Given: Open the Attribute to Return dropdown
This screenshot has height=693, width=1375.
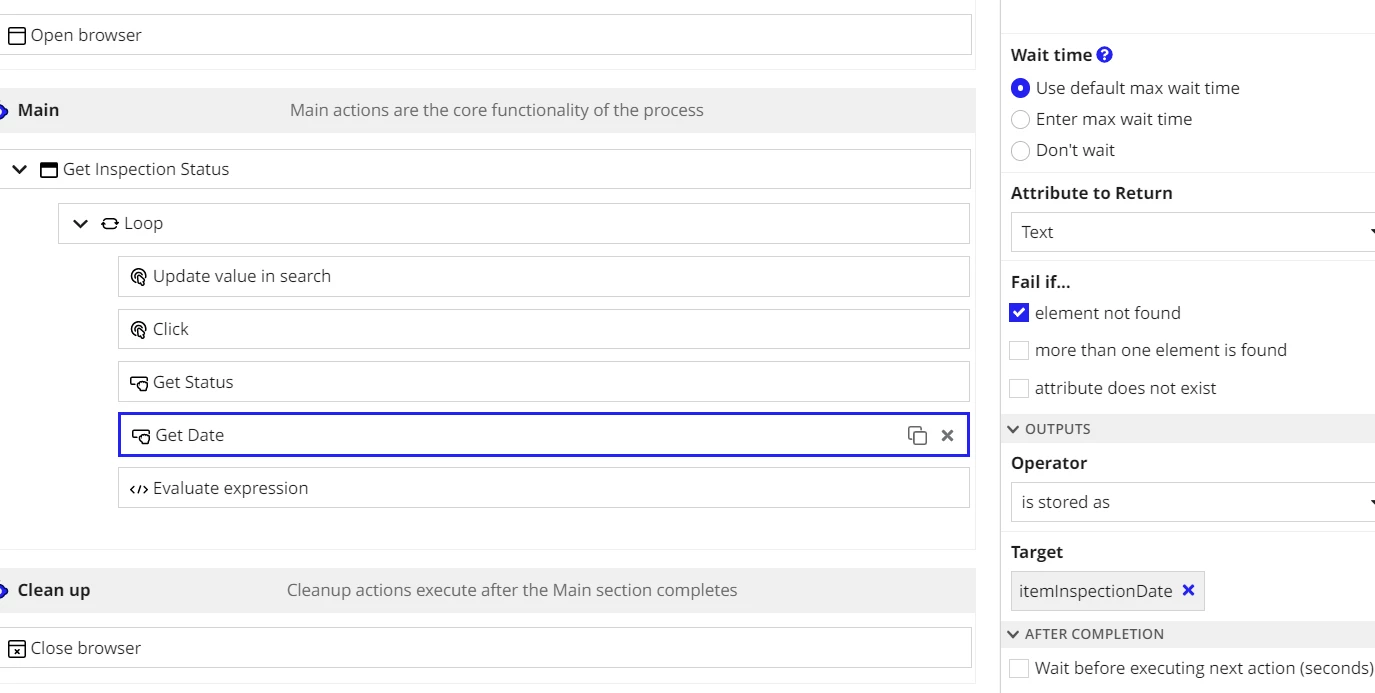Looking at the screenshot, I should (1193, 232).
